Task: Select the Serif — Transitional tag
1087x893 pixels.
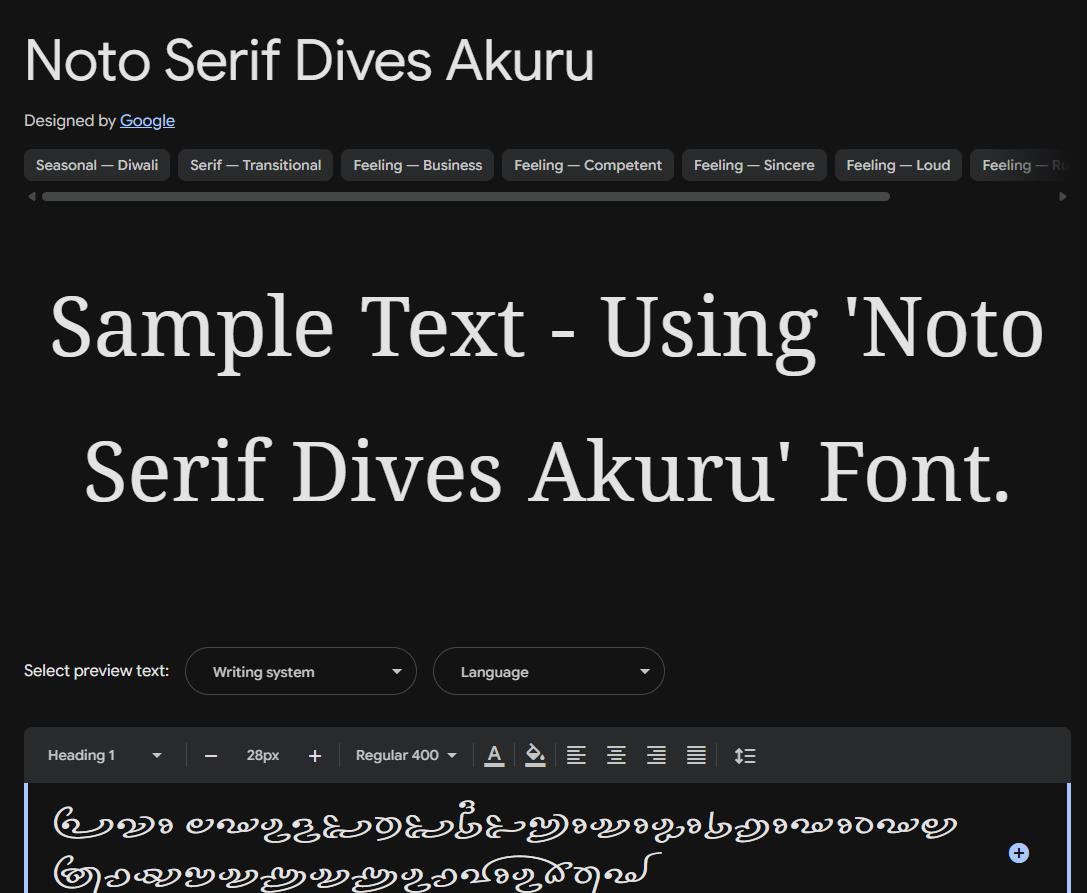Action: pos(256,165)
